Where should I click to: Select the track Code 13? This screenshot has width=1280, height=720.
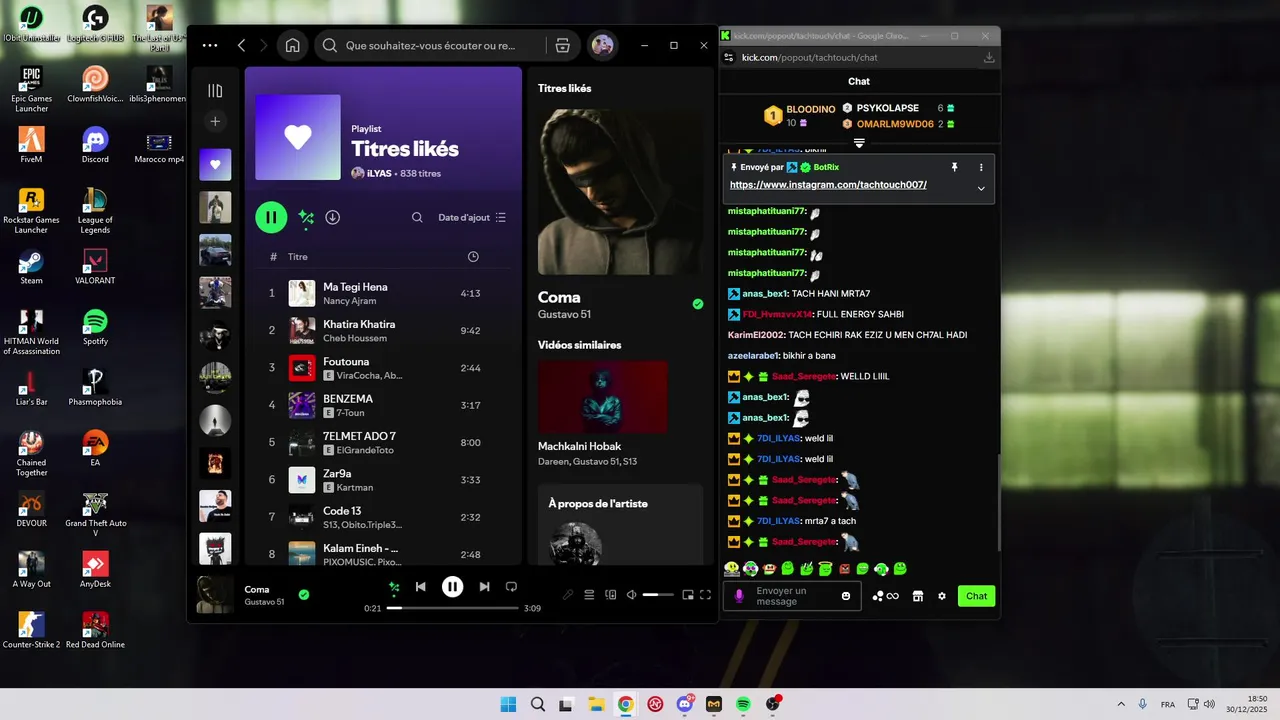tap(383, 517)
